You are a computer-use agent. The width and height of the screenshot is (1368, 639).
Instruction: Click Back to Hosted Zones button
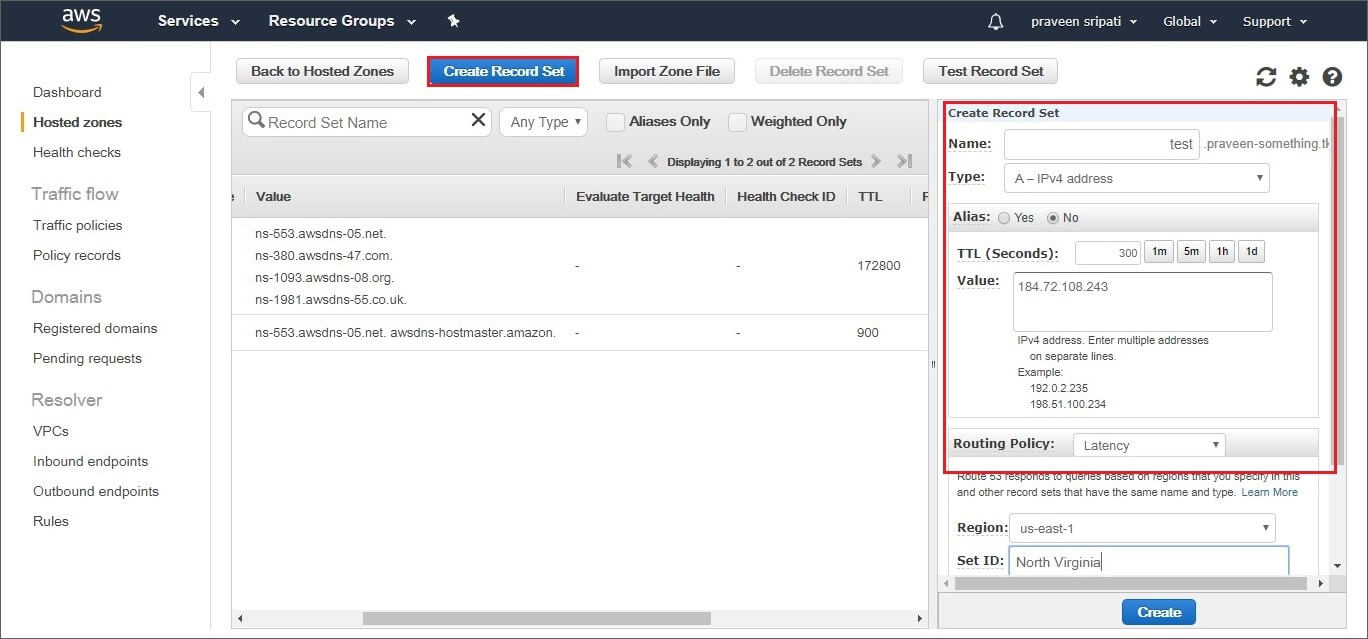tap(323, 71)
